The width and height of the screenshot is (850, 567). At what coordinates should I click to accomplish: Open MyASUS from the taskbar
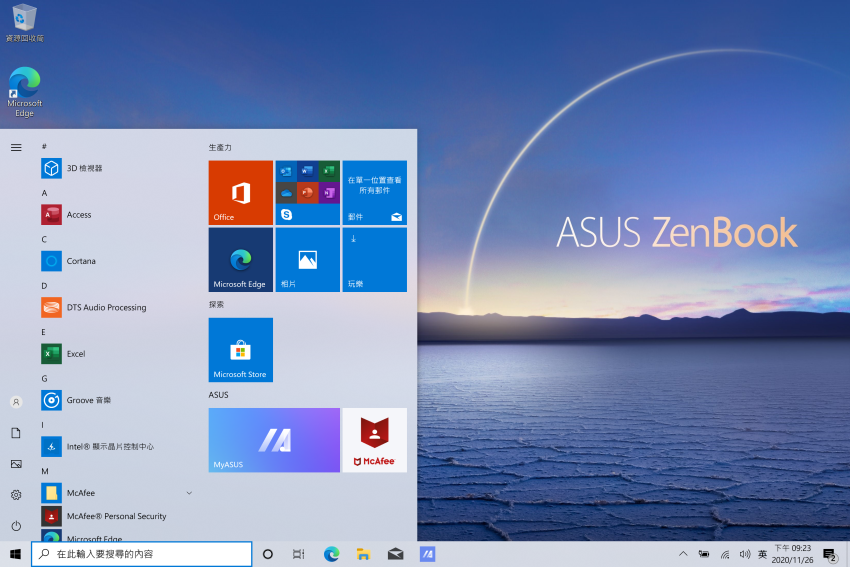coord(428,554)
